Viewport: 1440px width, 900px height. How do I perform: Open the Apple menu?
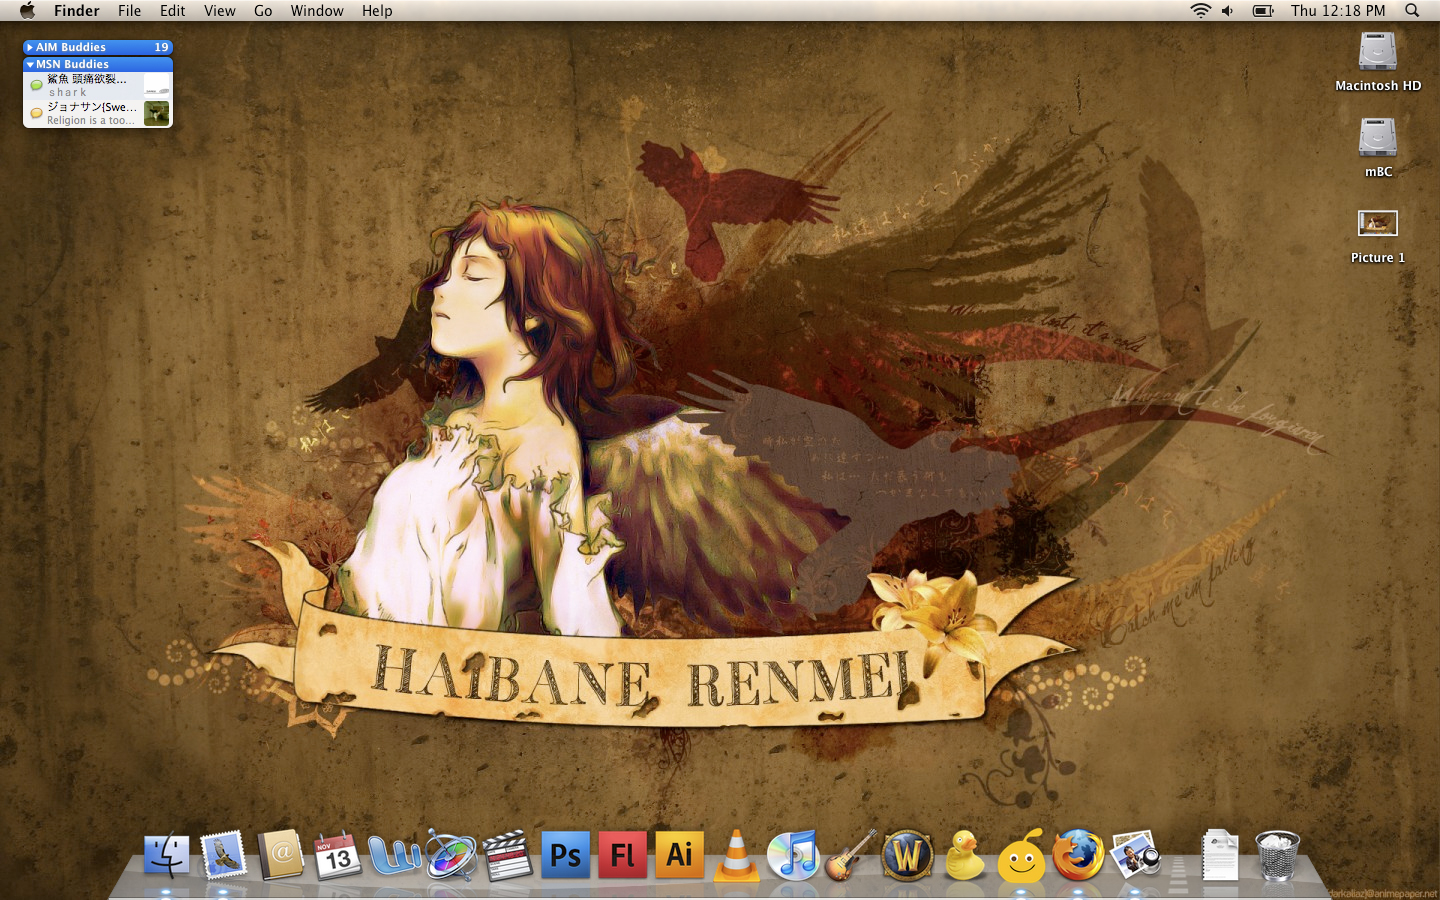(27, 11)
